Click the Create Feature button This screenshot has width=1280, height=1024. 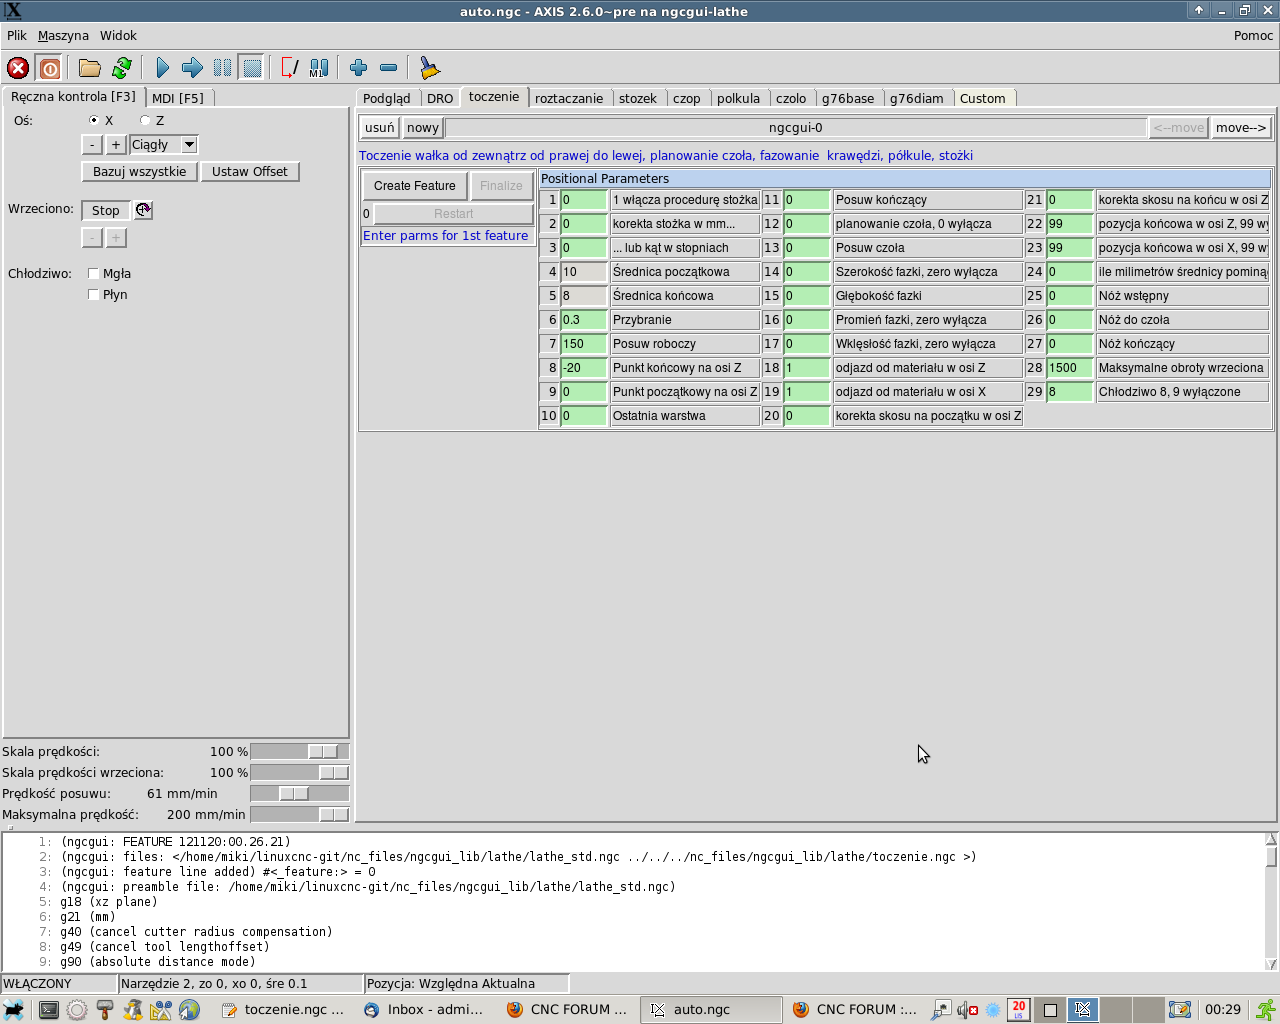pos(415,186)
